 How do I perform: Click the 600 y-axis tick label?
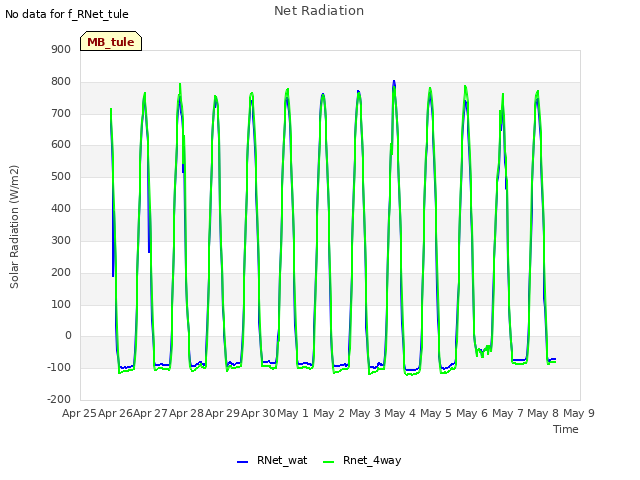(61, 145)
